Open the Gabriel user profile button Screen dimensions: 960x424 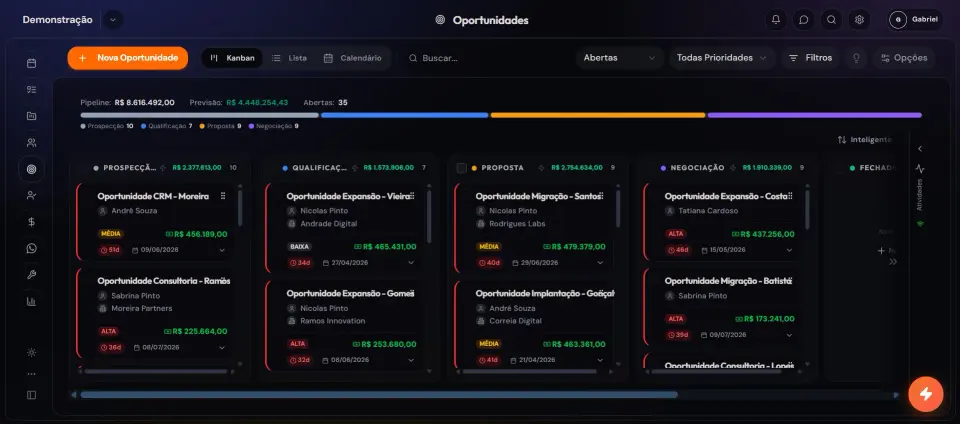(x=915, y=20)
